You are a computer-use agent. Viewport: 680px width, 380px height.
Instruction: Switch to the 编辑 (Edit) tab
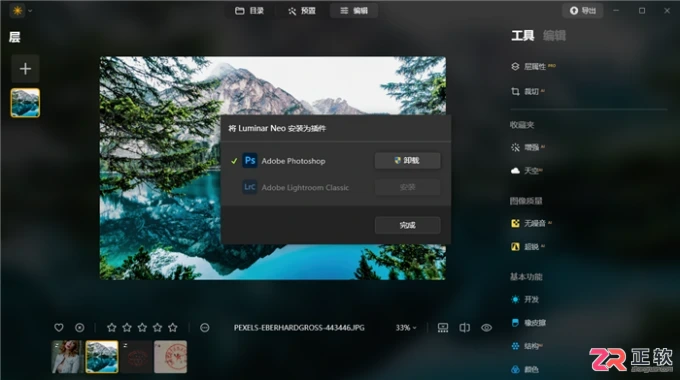pos(353,10)
